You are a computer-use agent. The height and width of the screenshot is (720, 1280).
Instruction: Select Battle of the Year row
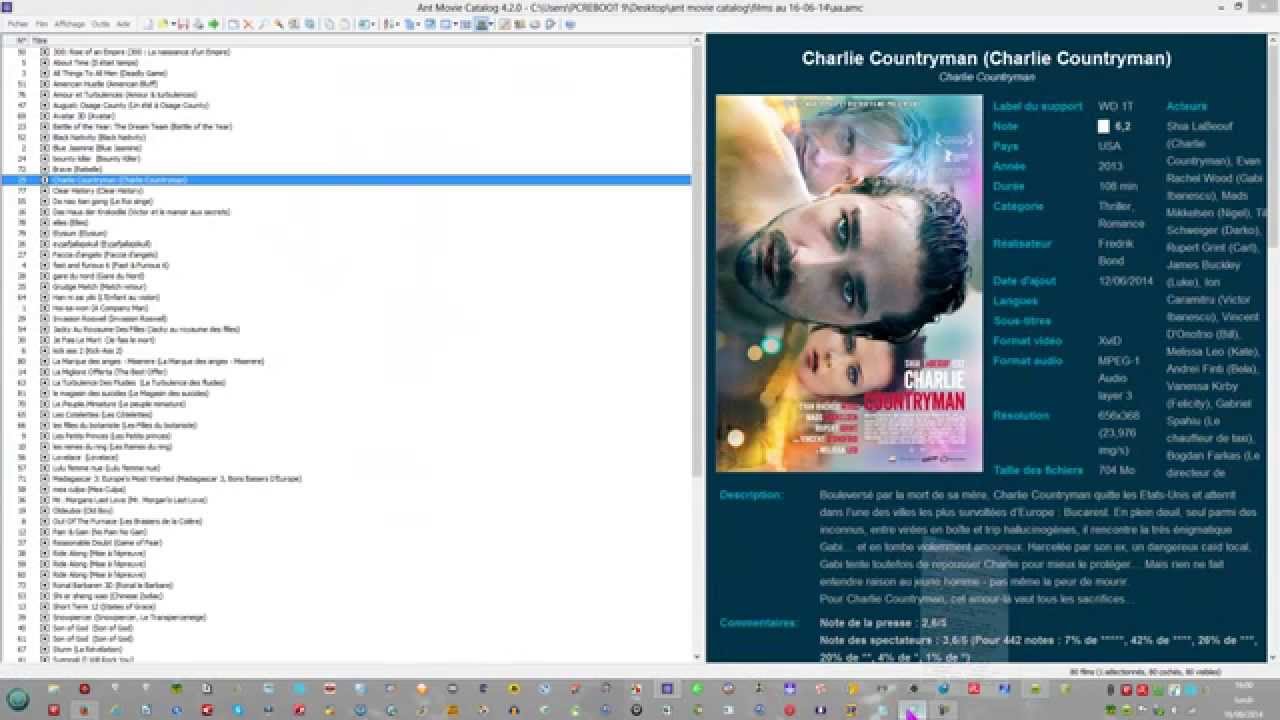click(x=346, y=126)
